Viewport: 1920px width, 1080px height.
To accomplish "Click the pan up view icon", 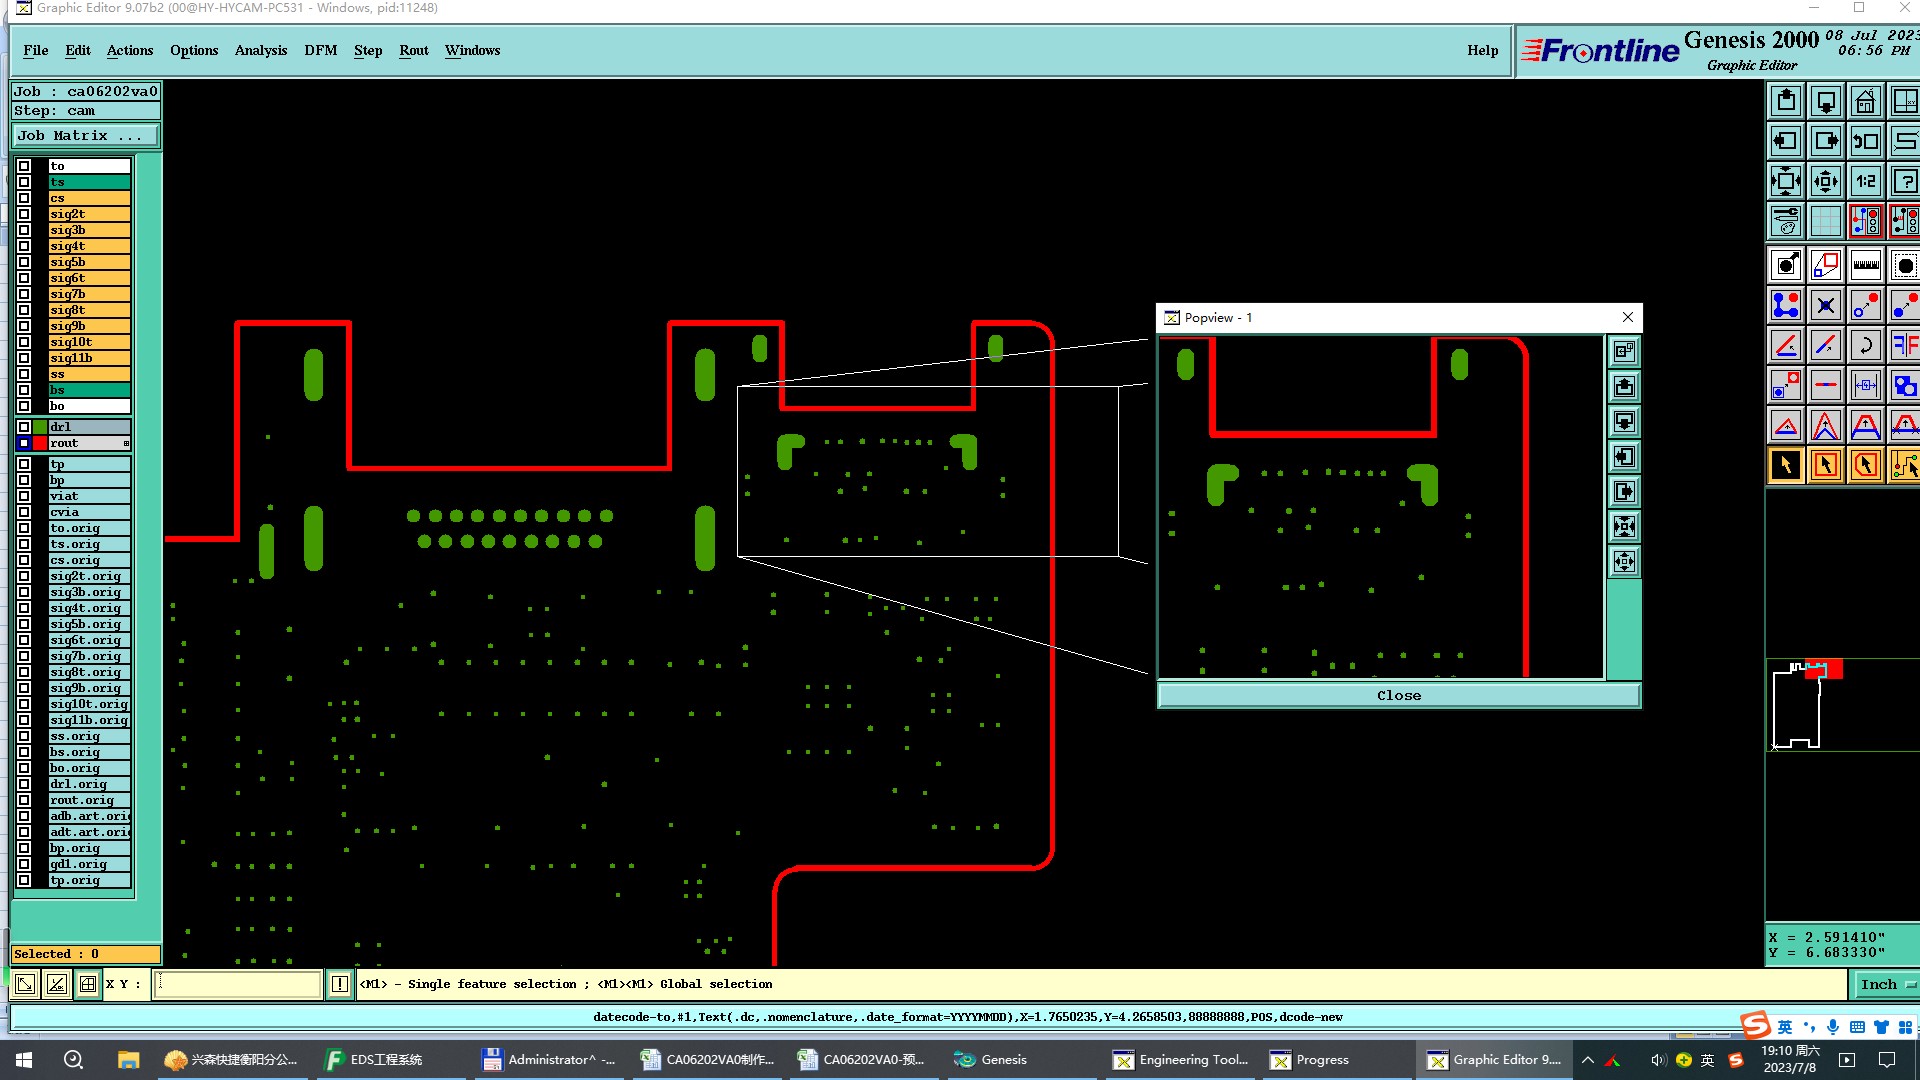I will pos(1786,101).
